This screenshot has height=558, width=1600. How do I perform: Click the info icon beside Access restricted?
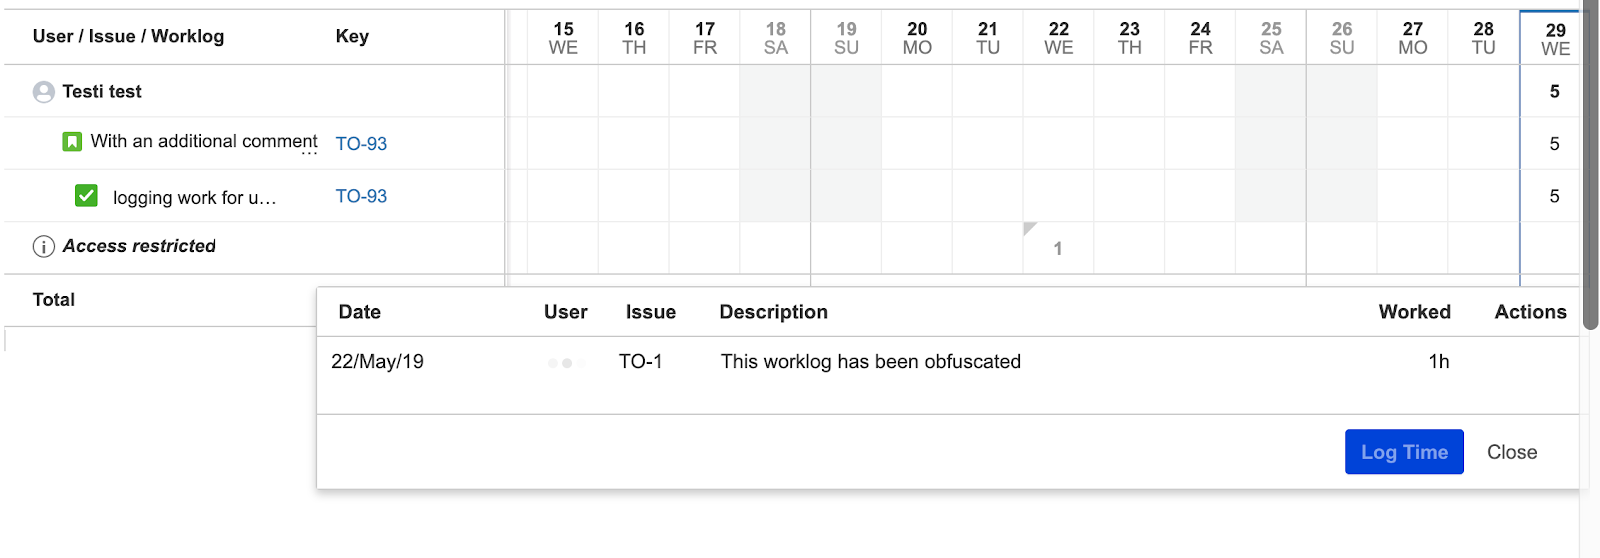[x=44, y=247]
